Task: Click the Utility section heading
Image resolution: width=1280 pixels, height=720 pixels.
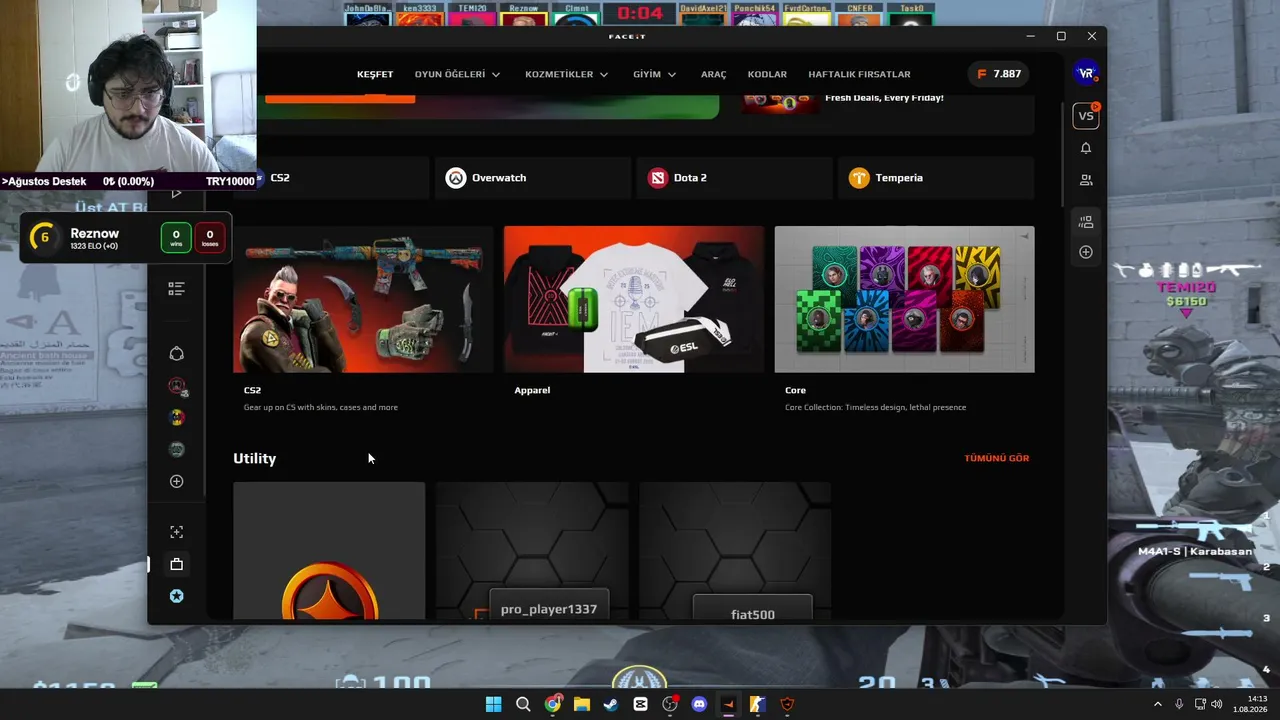Action: pyautogui.click(x=255, y=458)
